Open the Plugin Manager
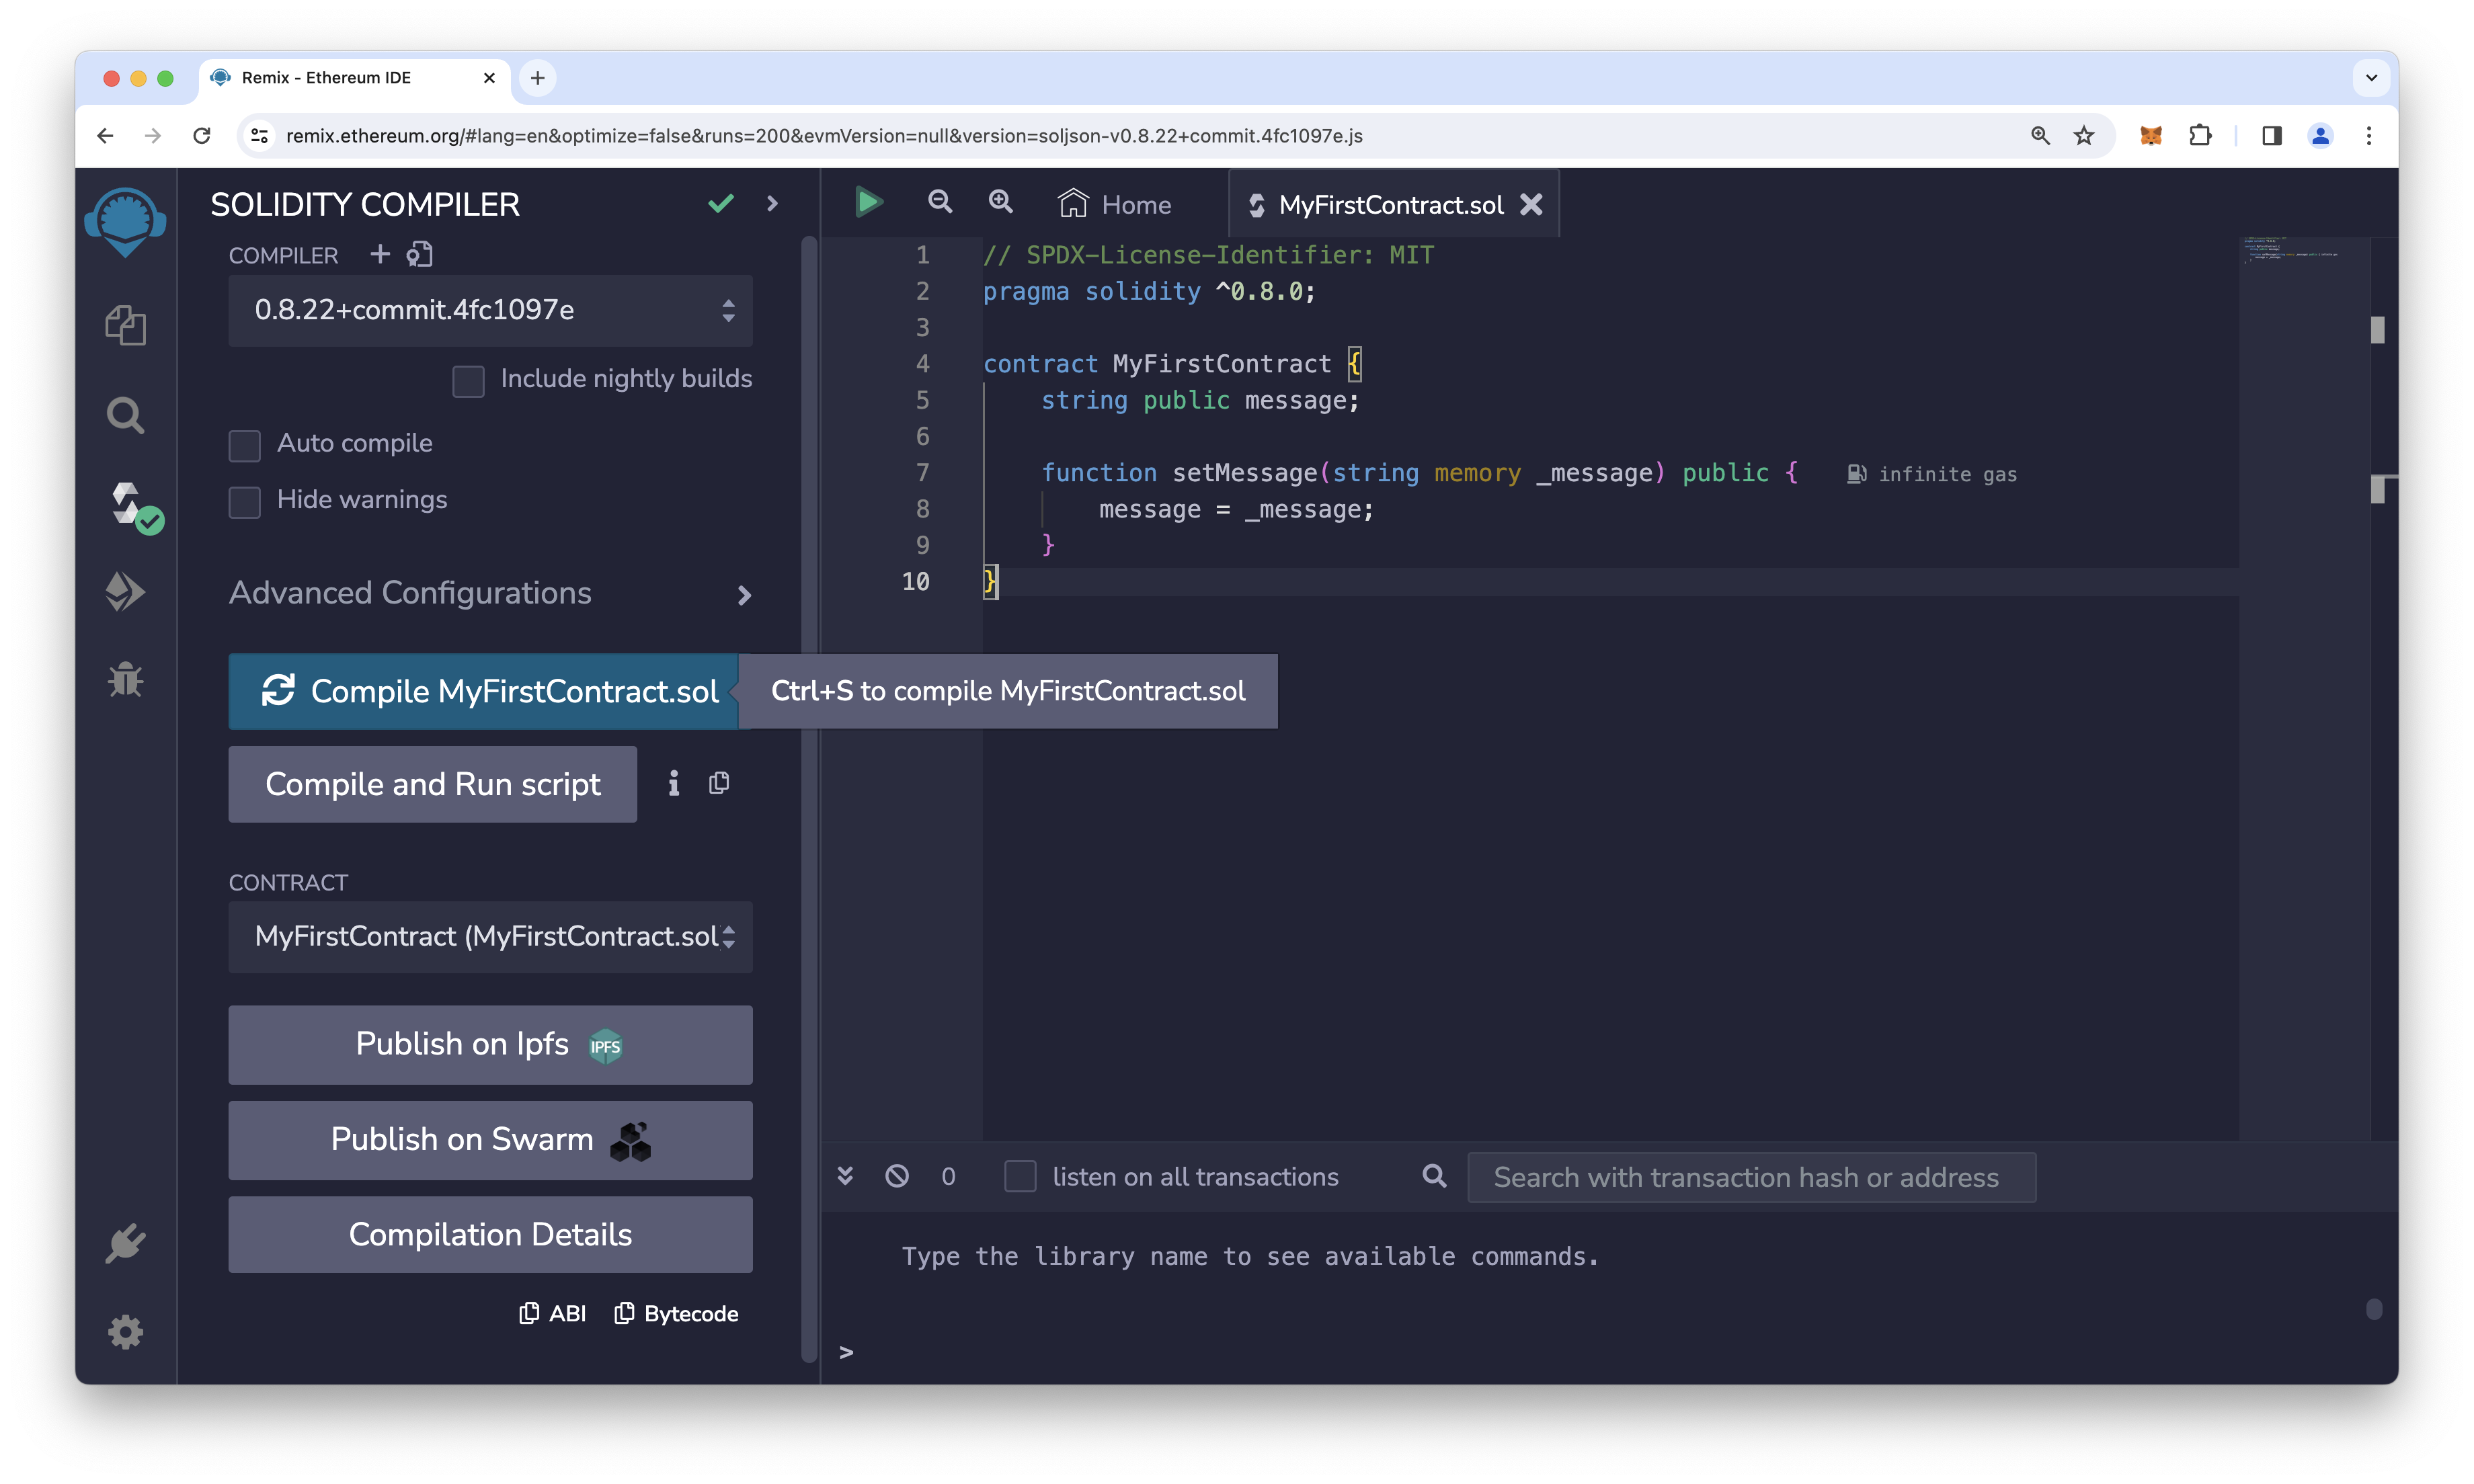The height and width of the screenshot is (1484, 2474). (125, 1243)
